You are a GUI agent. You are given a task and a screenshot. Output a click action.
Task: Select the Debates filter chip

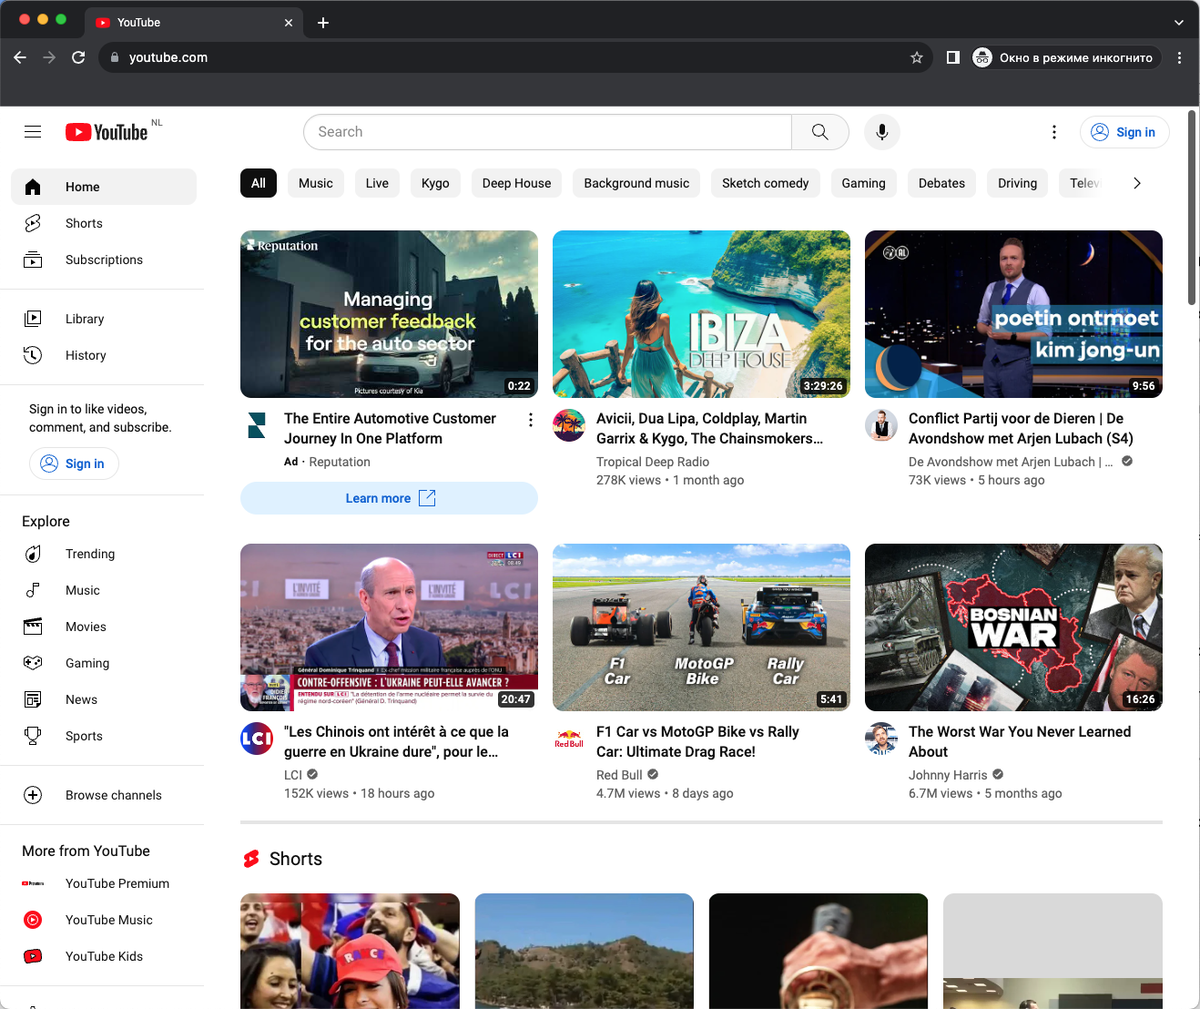tap(942, 183)
